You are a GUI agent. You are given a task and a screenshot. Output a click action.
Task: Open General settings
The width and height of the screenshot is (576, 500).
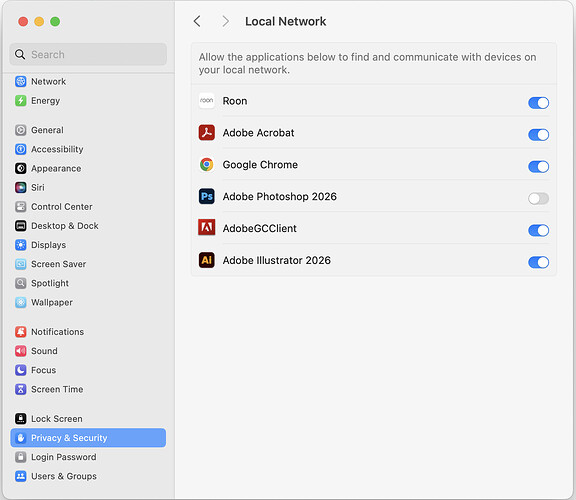(88, 130)
